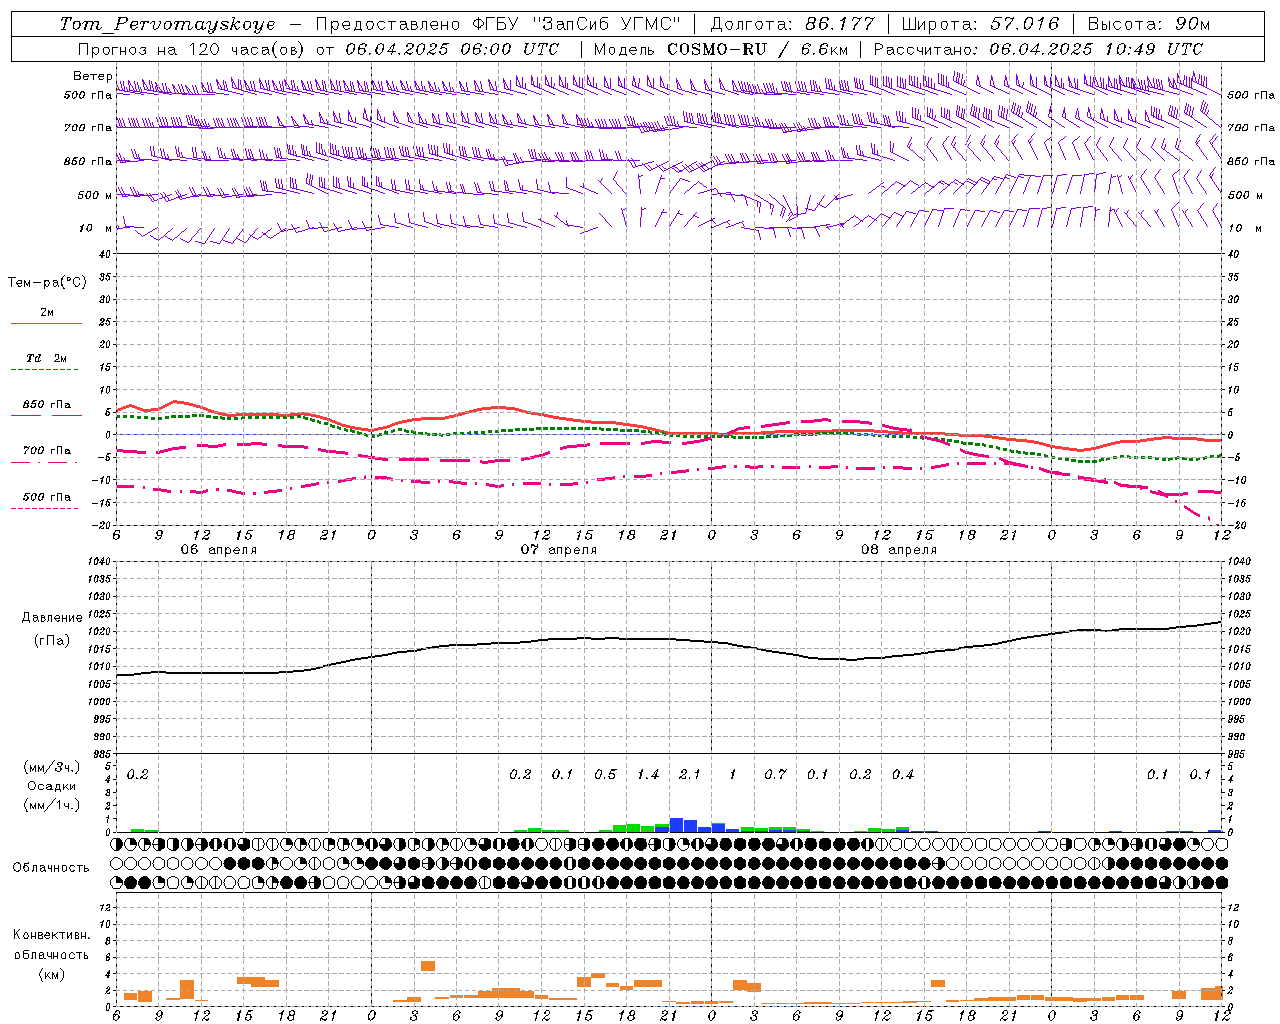Viewport: 1280px width, 1024px height.
Task: Click the "Тем-ра(°C)" axis title
Action: point(47,283)
